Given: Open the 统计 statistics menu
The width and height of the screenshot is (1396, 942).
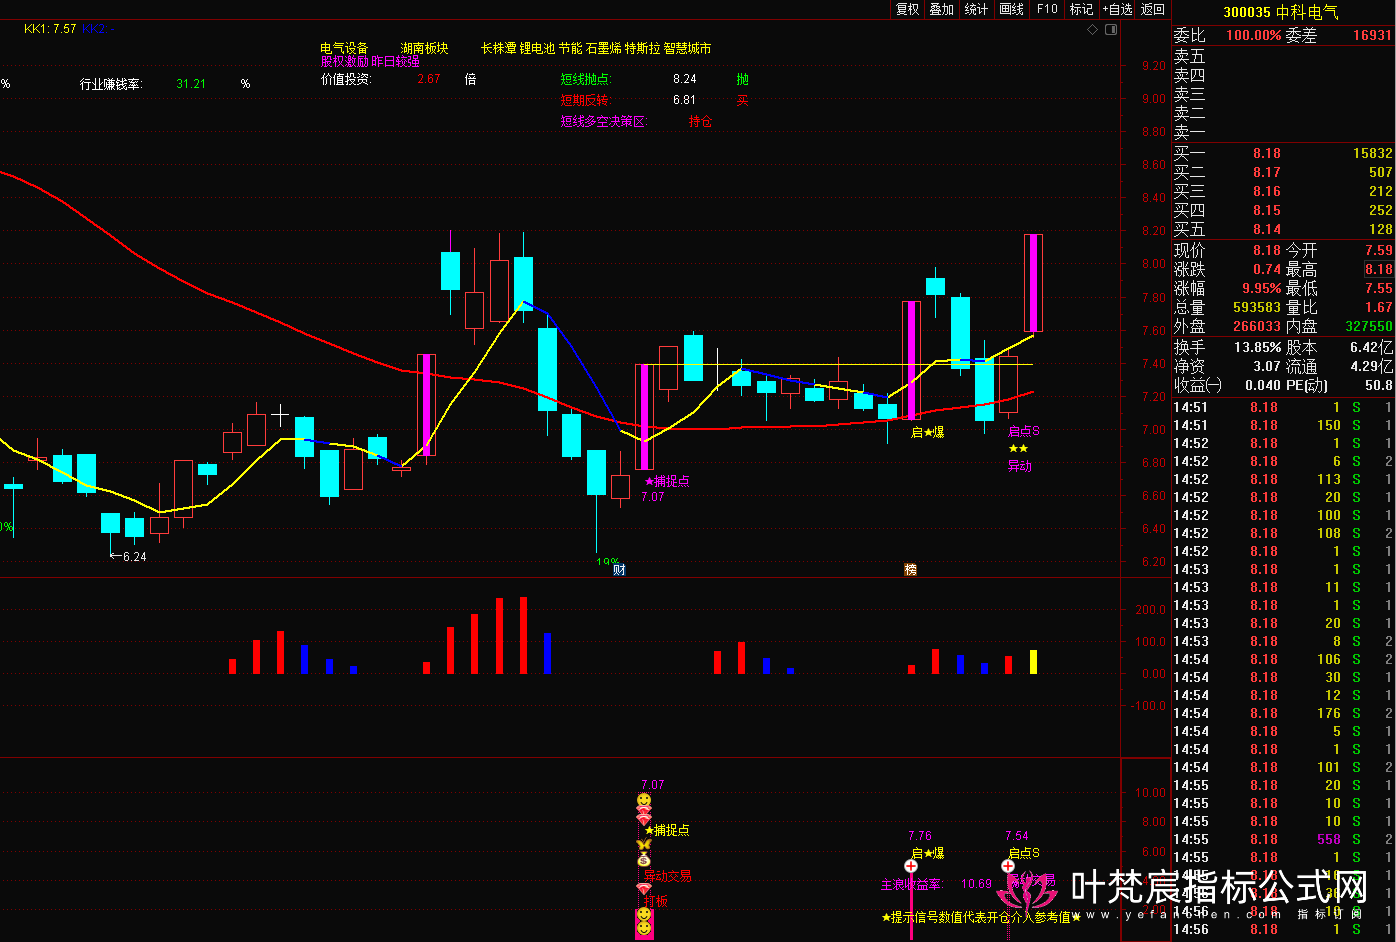Looking at the screenshot, I should [977, 9].
